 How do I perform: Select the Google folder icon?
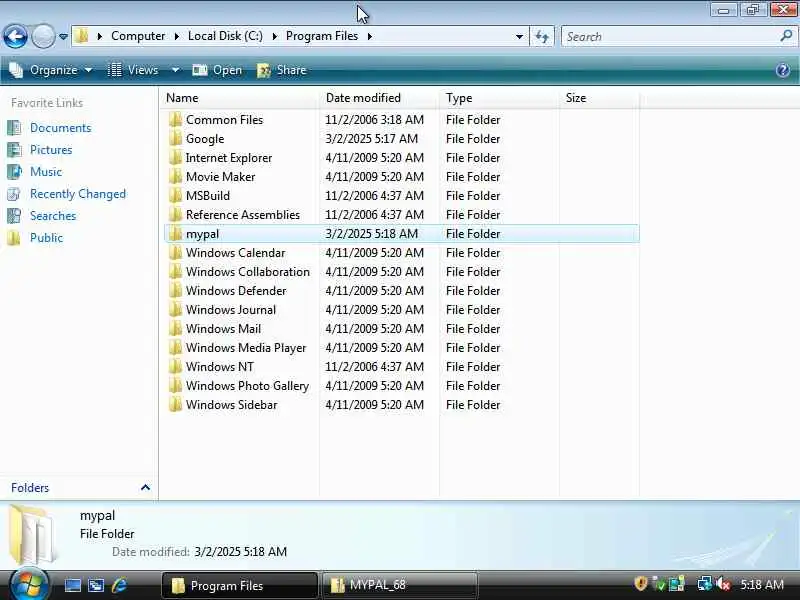click(175, 139)
